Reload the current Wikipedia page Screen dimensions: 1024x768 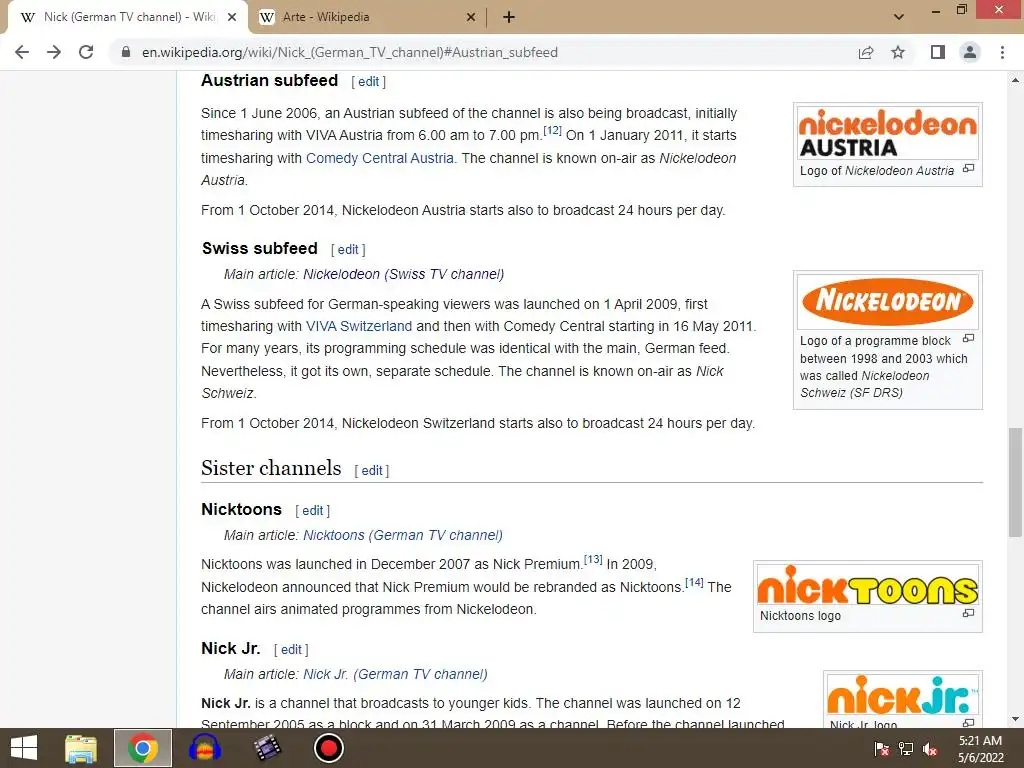(86, 52)
